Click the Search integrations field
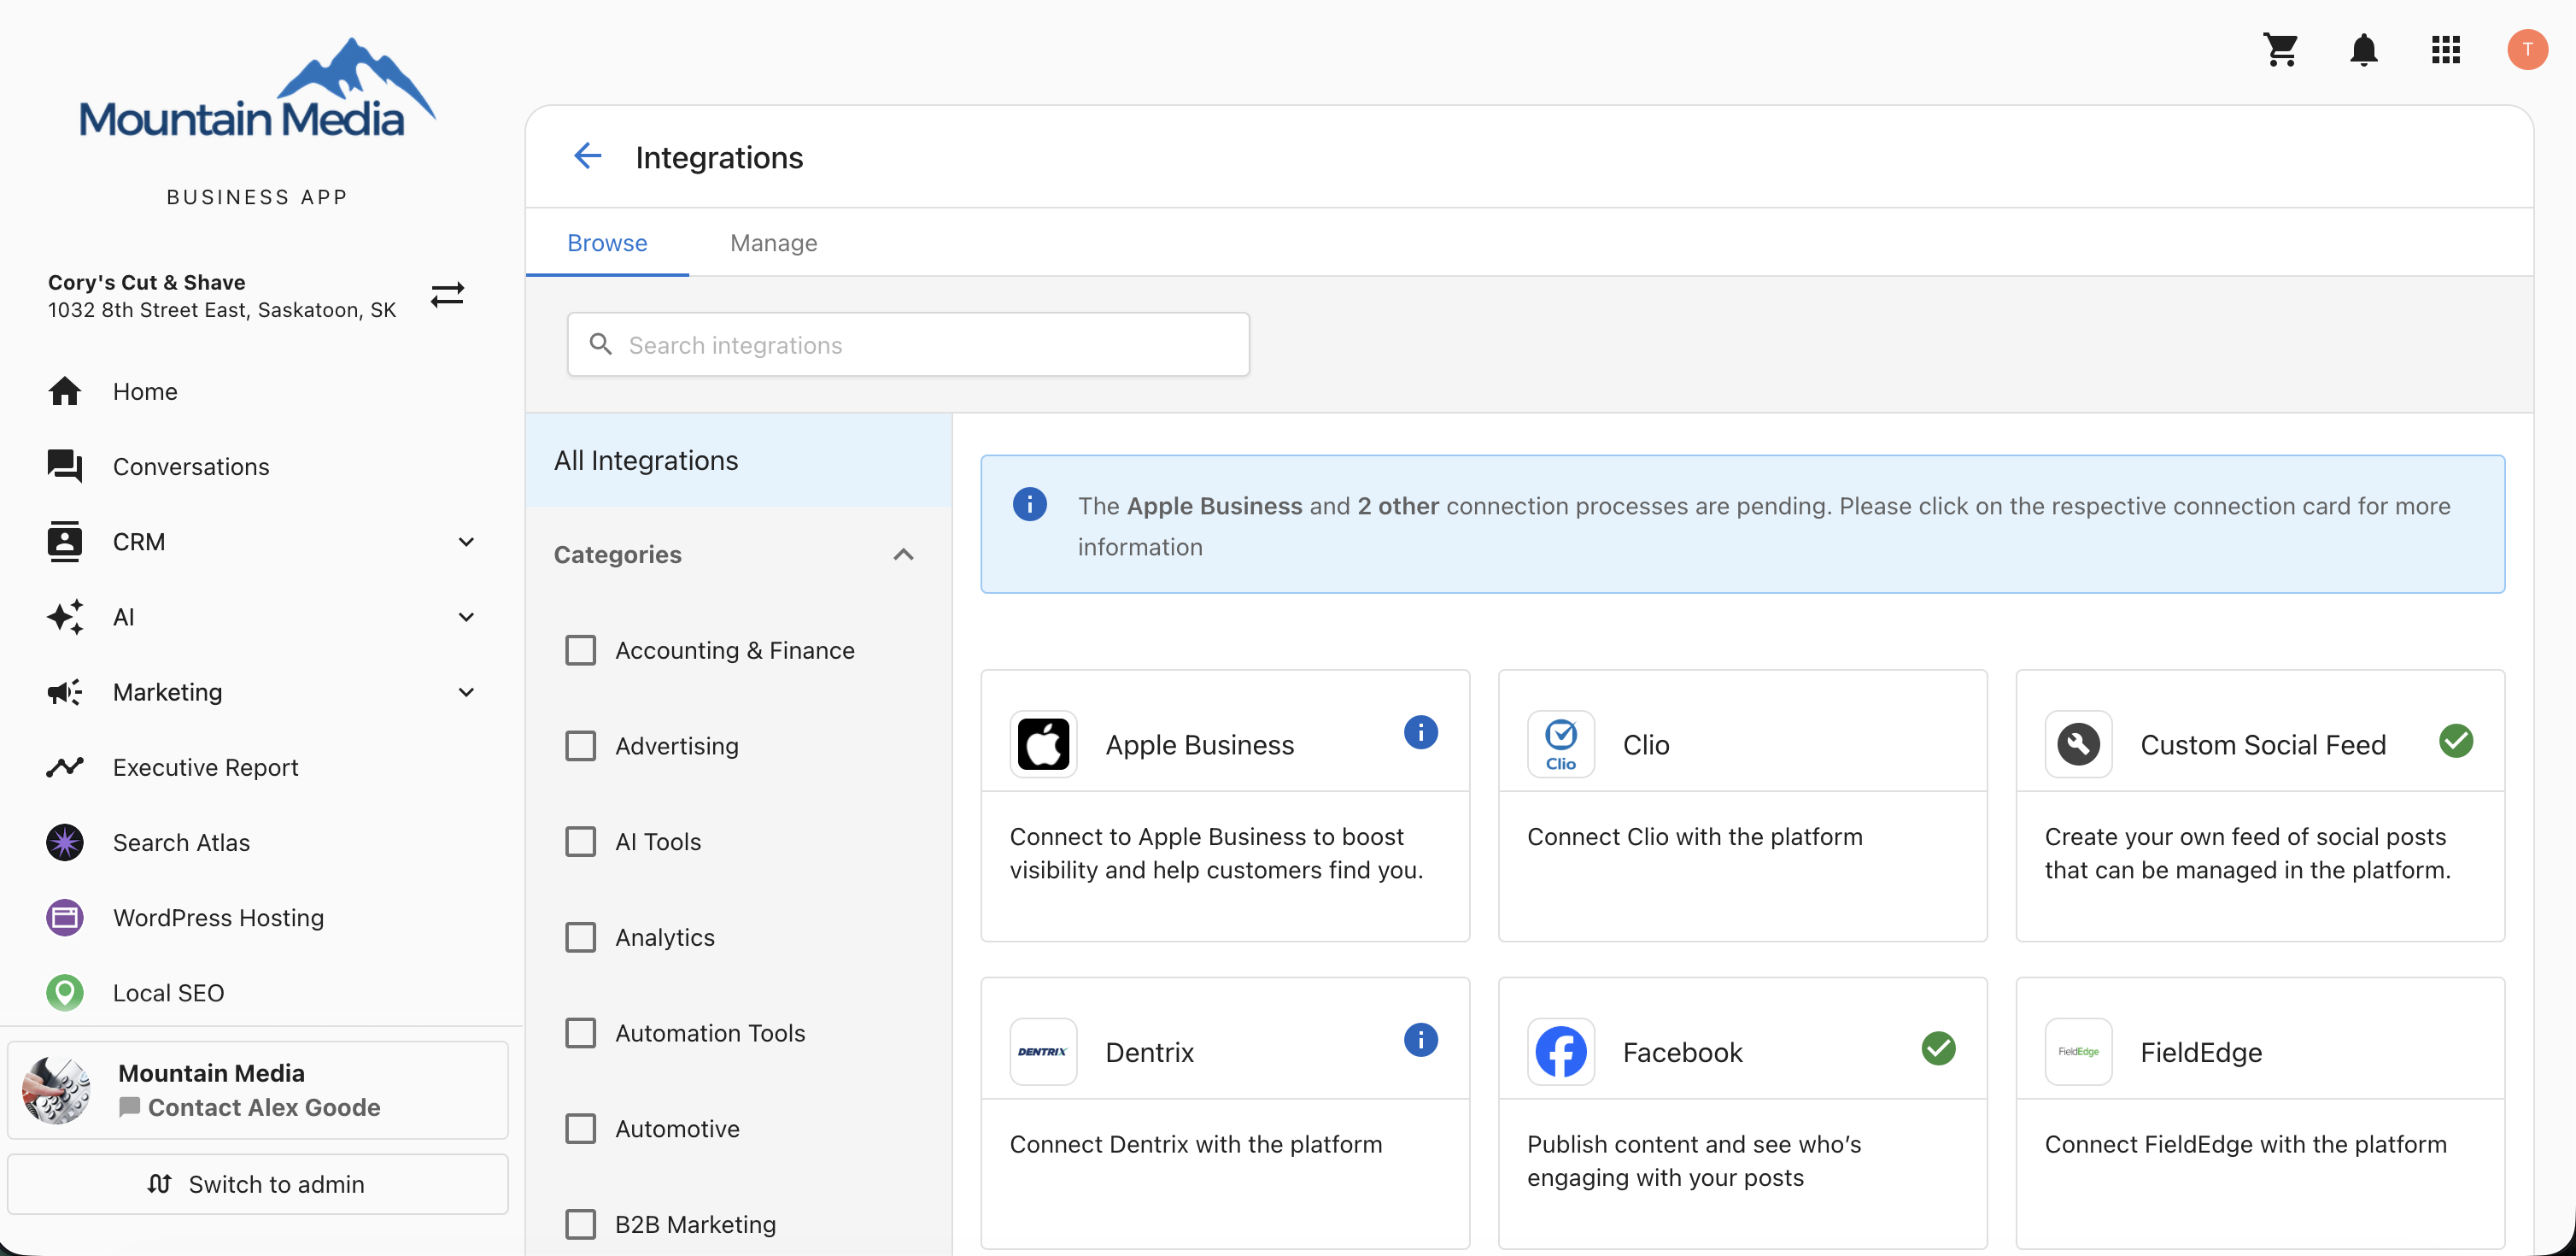The image size is (2576, 1256). (x=908, y=344)
